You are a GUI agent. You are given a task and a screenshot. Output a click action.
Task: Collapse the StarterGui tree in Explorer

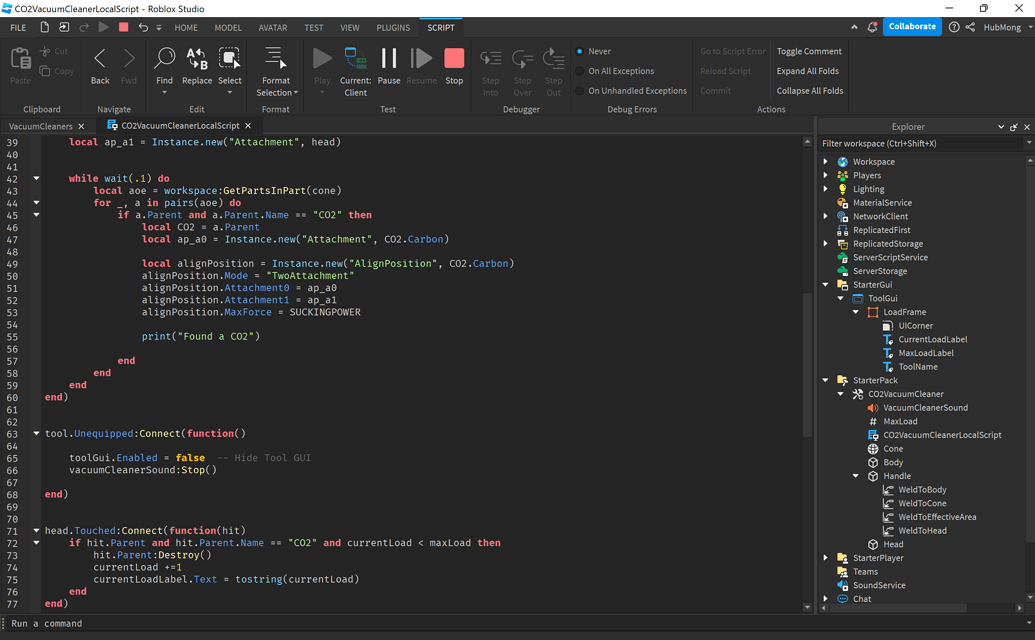826,284
